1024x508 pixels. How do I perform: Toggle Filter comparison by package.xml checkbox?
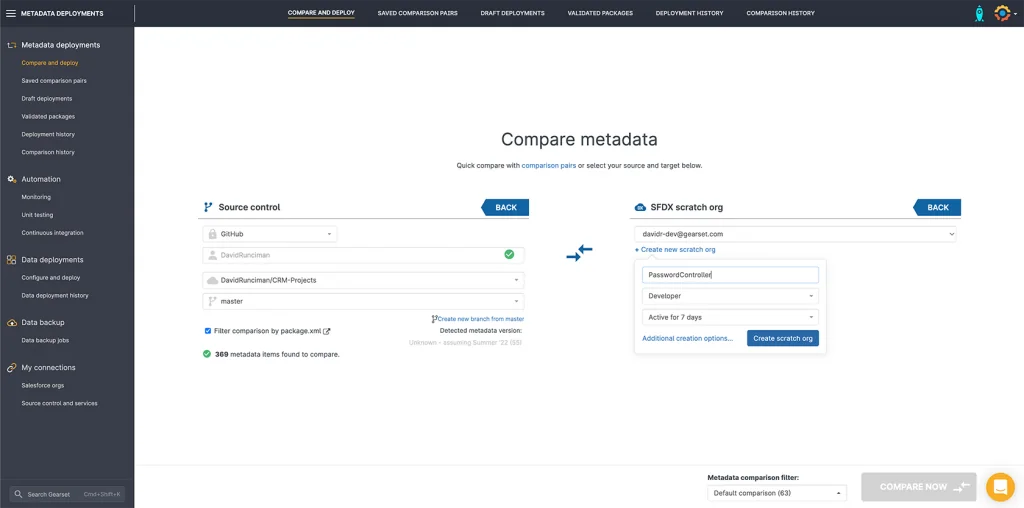click(x=208, y=331)
